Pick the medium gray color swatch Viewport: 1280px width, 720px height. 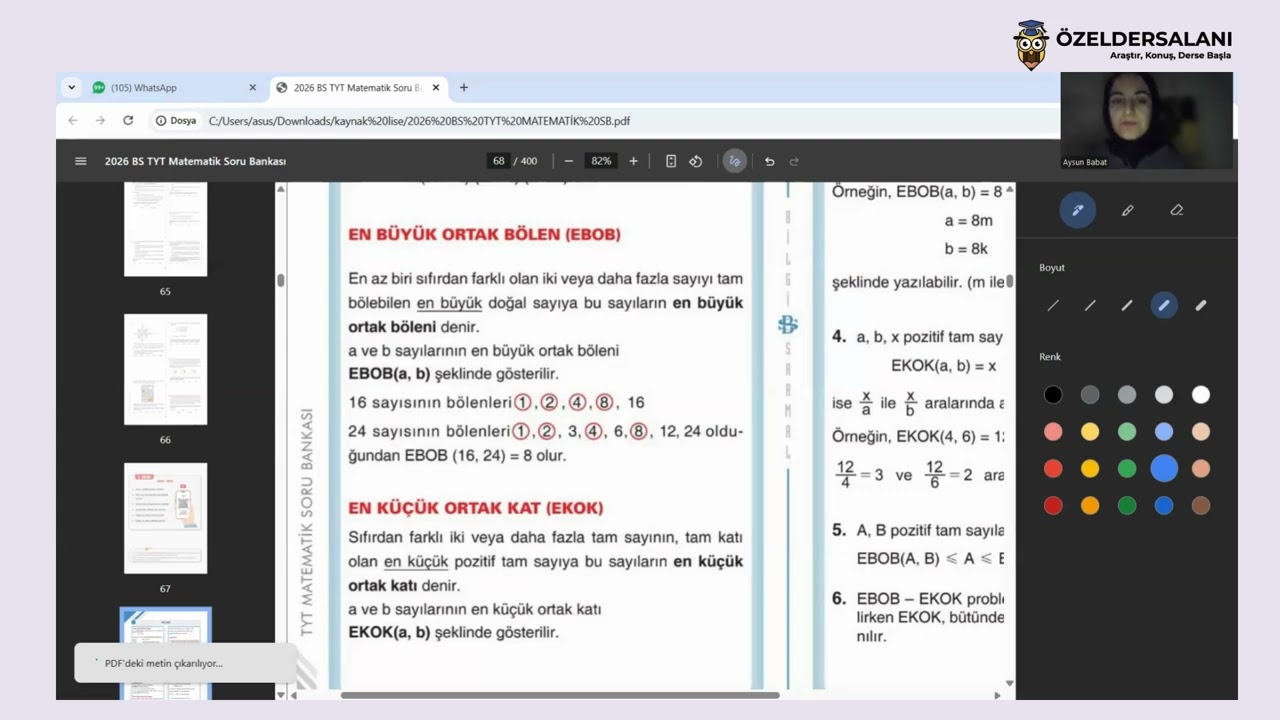click(x=1127, y=395)
